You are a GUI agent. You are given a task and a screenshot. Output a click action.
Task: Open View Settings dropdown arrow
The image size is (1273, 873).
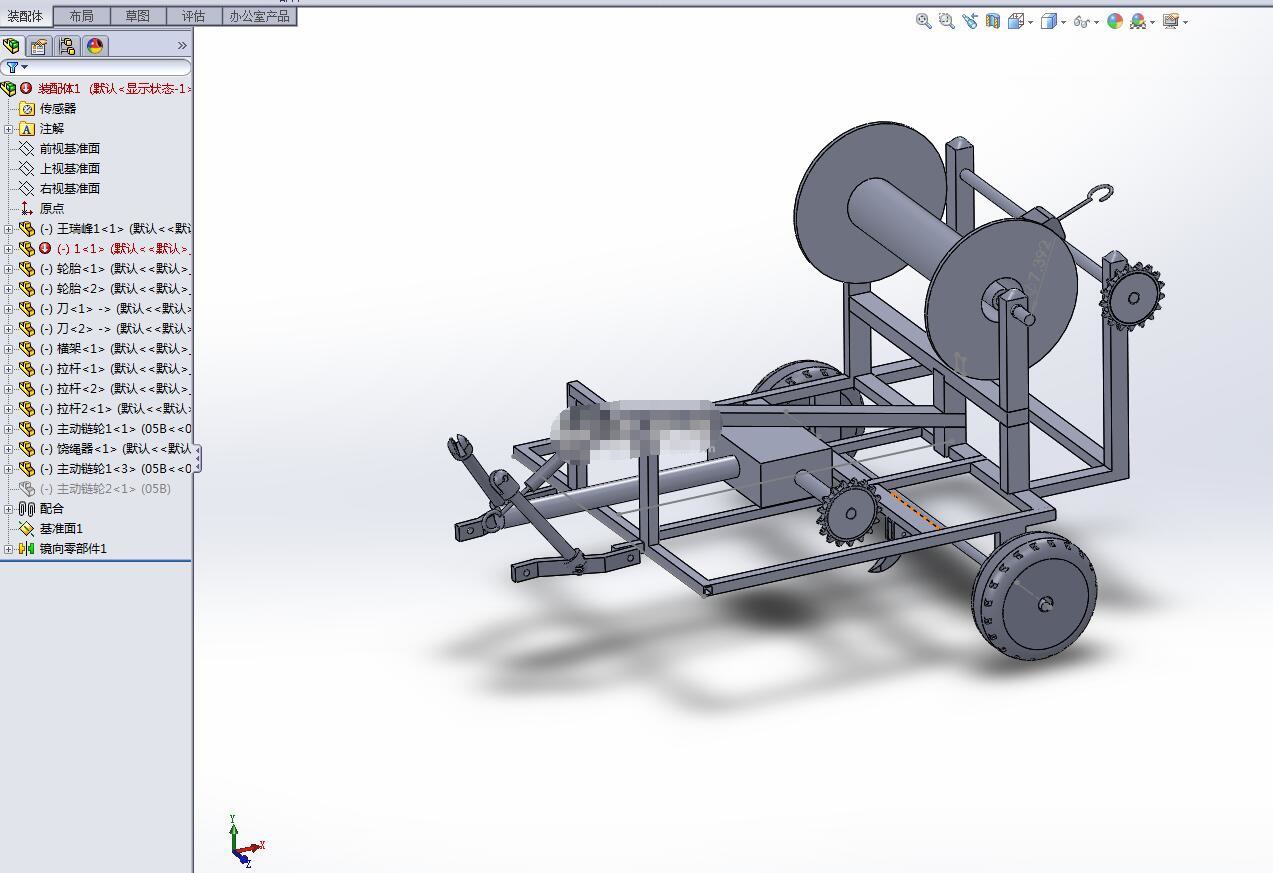1185,22
